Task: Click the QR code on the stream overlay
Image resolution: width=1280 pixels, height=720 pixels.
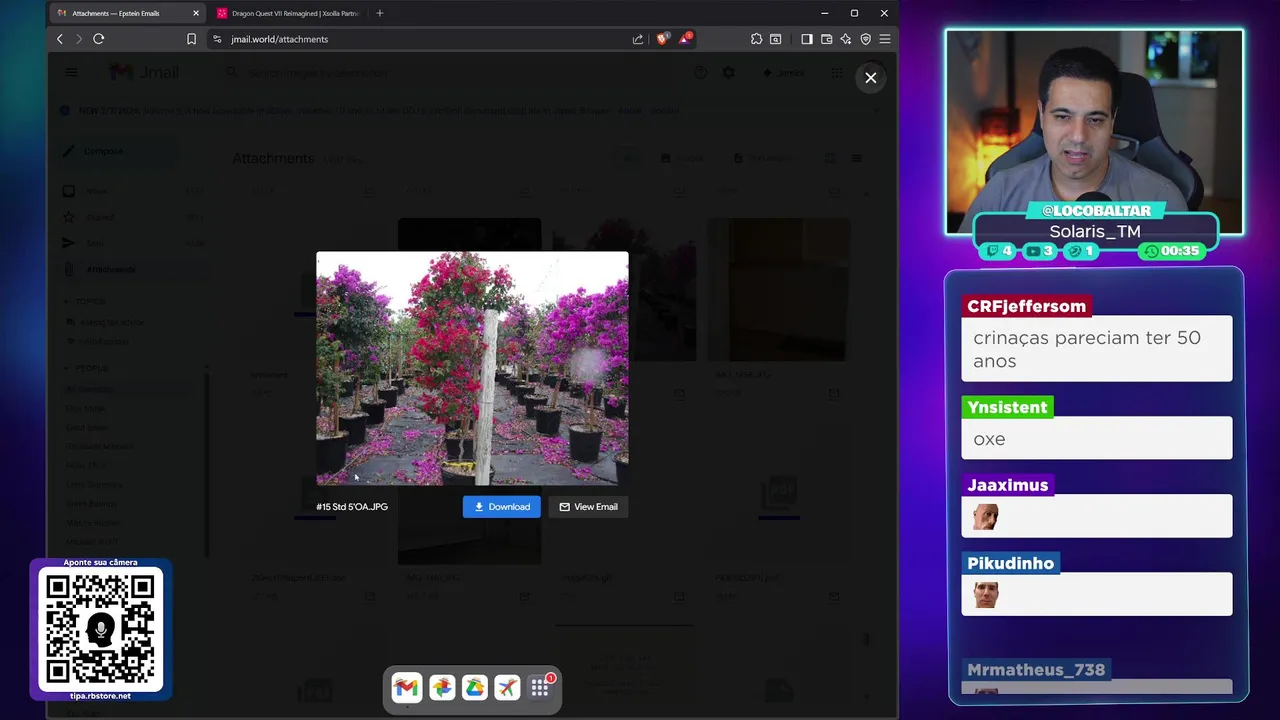Action: (100, 630)
